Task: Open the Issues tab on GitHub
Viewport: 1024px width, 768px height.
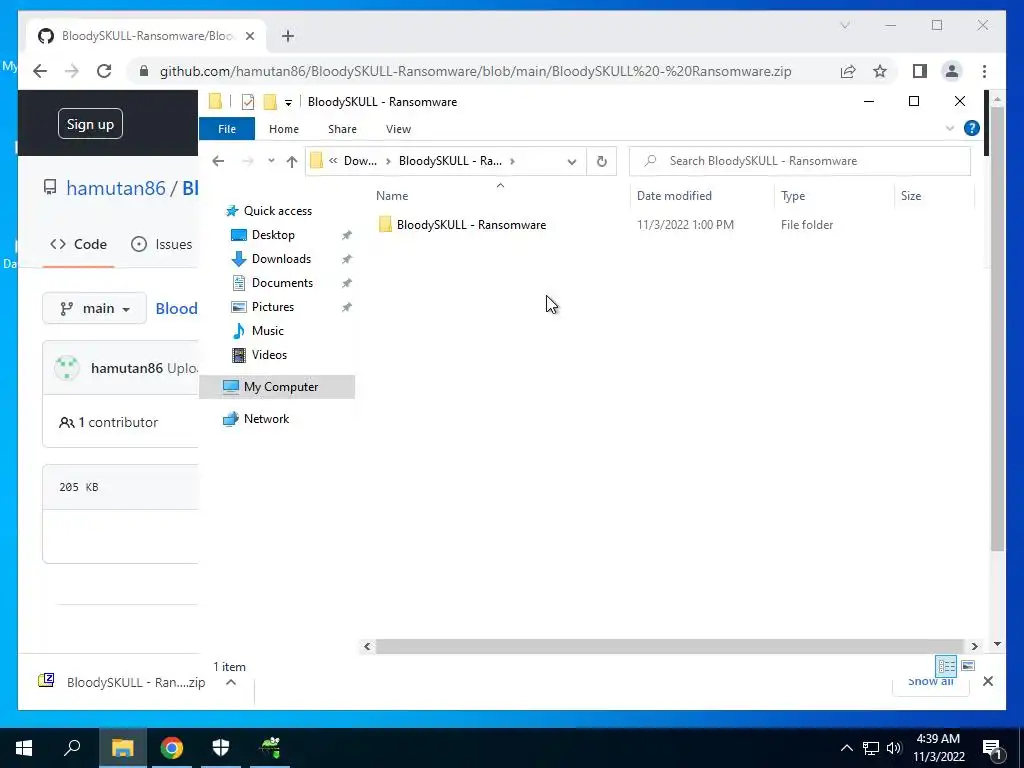Action: pyautogui.click(x=161, y=244)
